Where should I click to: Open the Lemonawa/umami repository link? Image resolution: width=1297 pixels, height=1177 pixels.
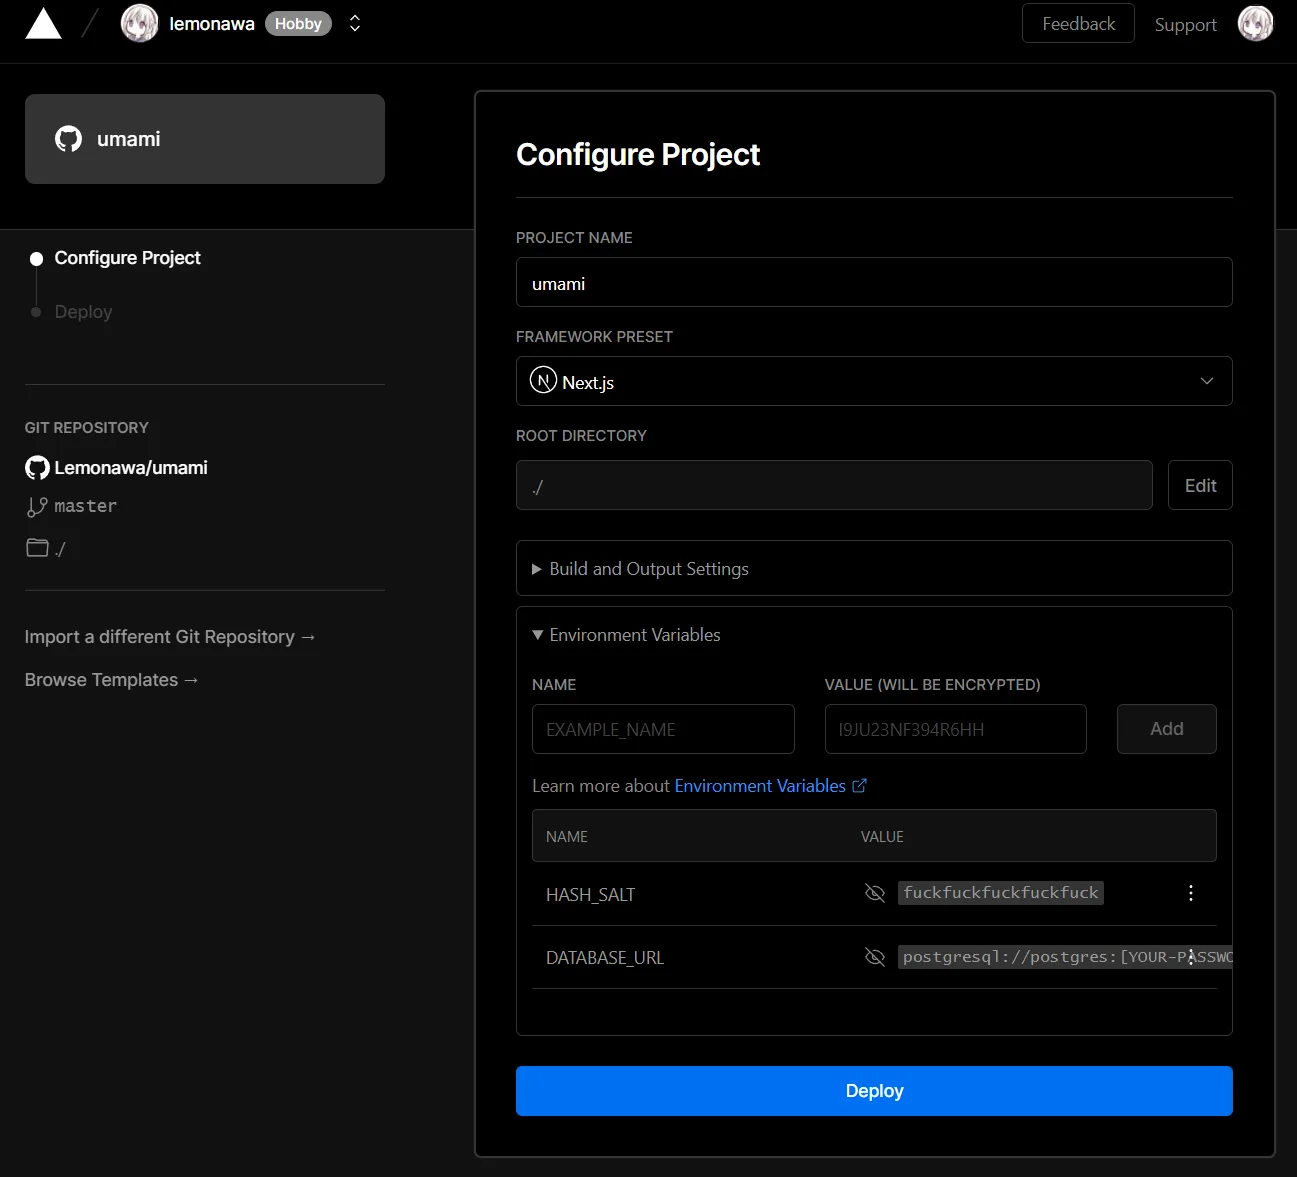click(x=131, y=467)
